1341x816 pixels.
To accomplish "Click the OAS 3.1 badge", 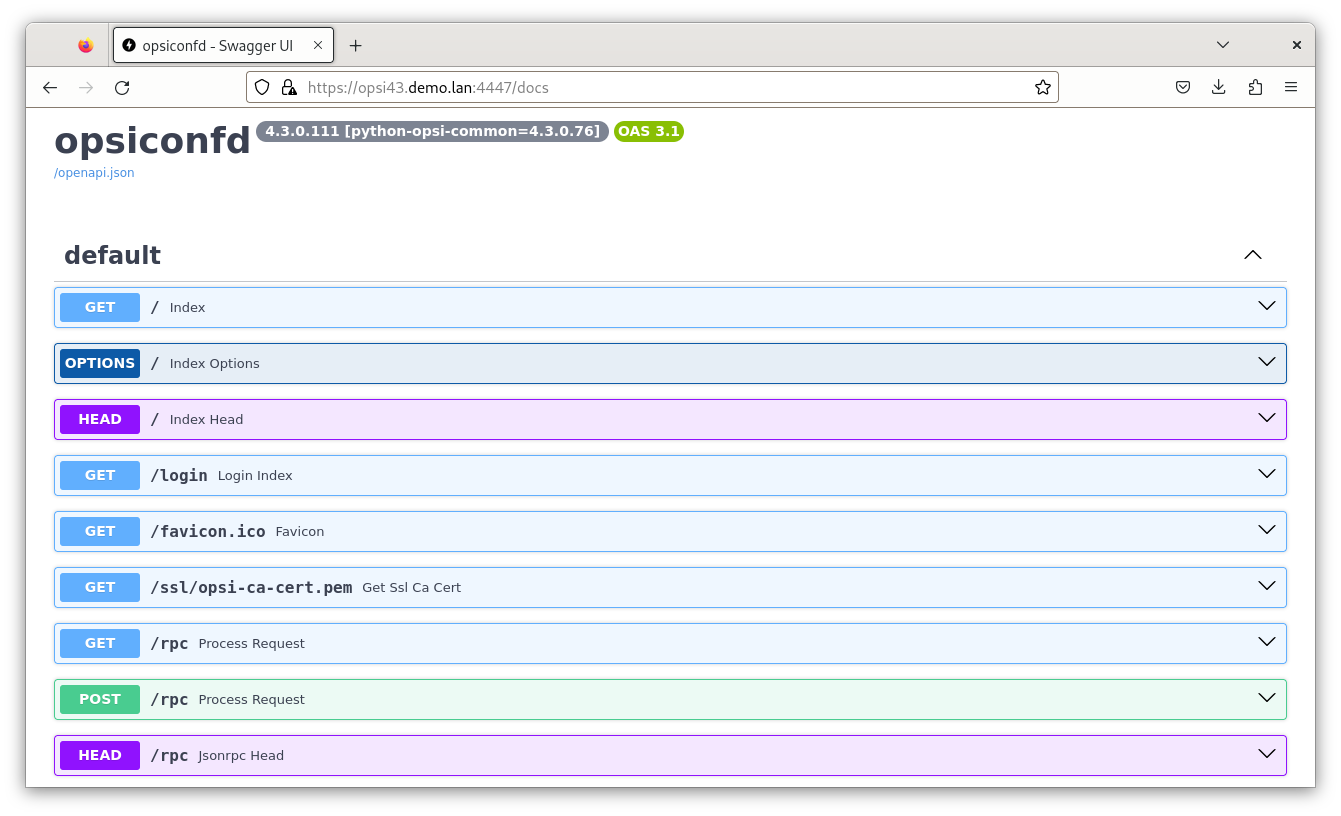I will (x=649, y=131).
